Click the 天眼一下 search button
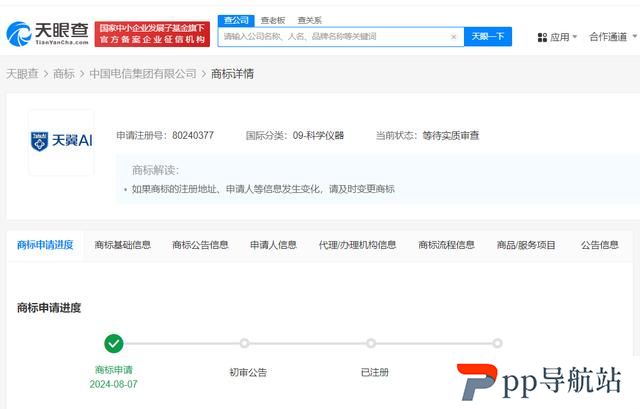 (x=488, y=37)
